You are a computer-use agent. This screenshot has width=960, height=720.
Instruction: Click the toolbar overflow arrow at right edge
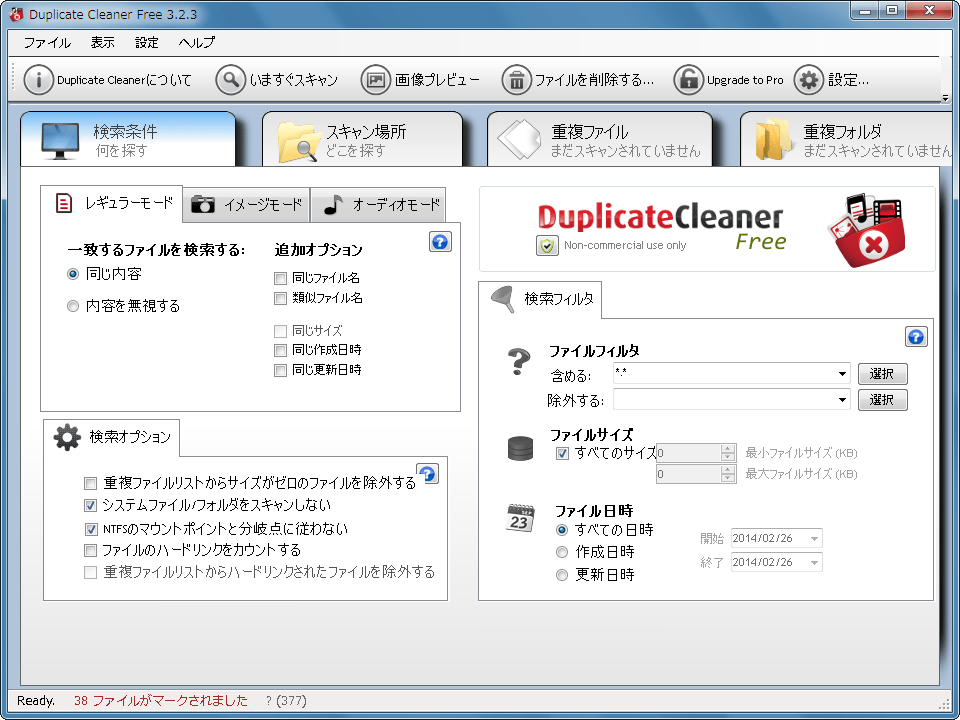click(x=945, y=98)
